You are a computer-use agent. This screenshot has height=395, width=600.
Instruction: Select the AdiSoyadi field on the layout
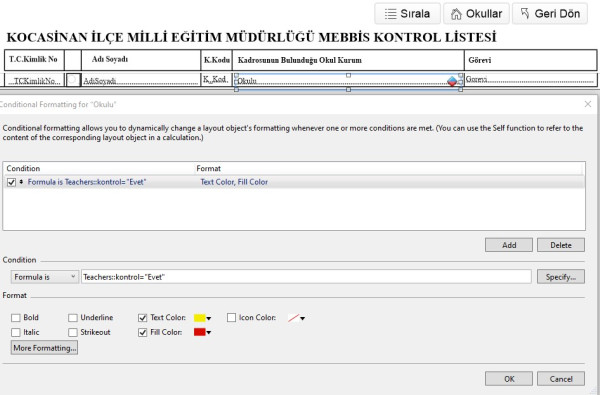coord(140,80)
